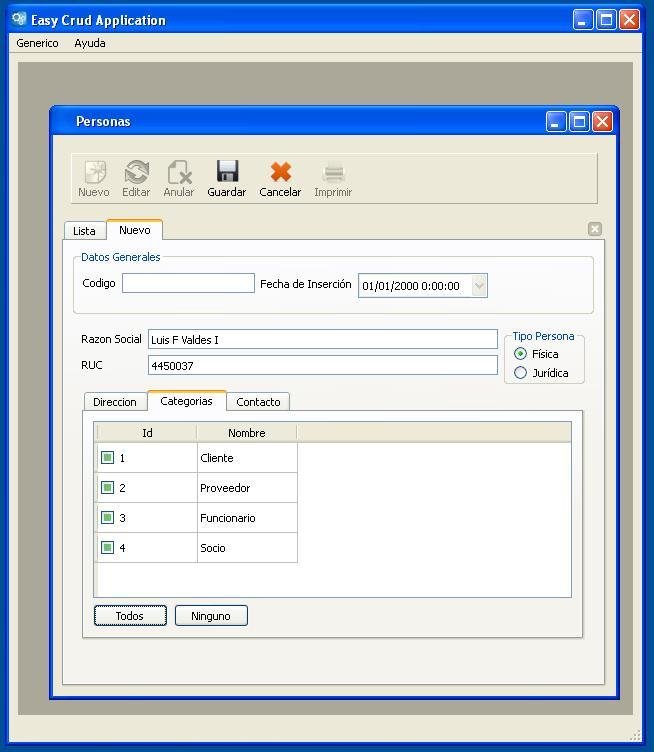The height and width of the screenshot is (752, 654).
Task: Click the Editar refresh-arrows icon
Action: point(137,172)
